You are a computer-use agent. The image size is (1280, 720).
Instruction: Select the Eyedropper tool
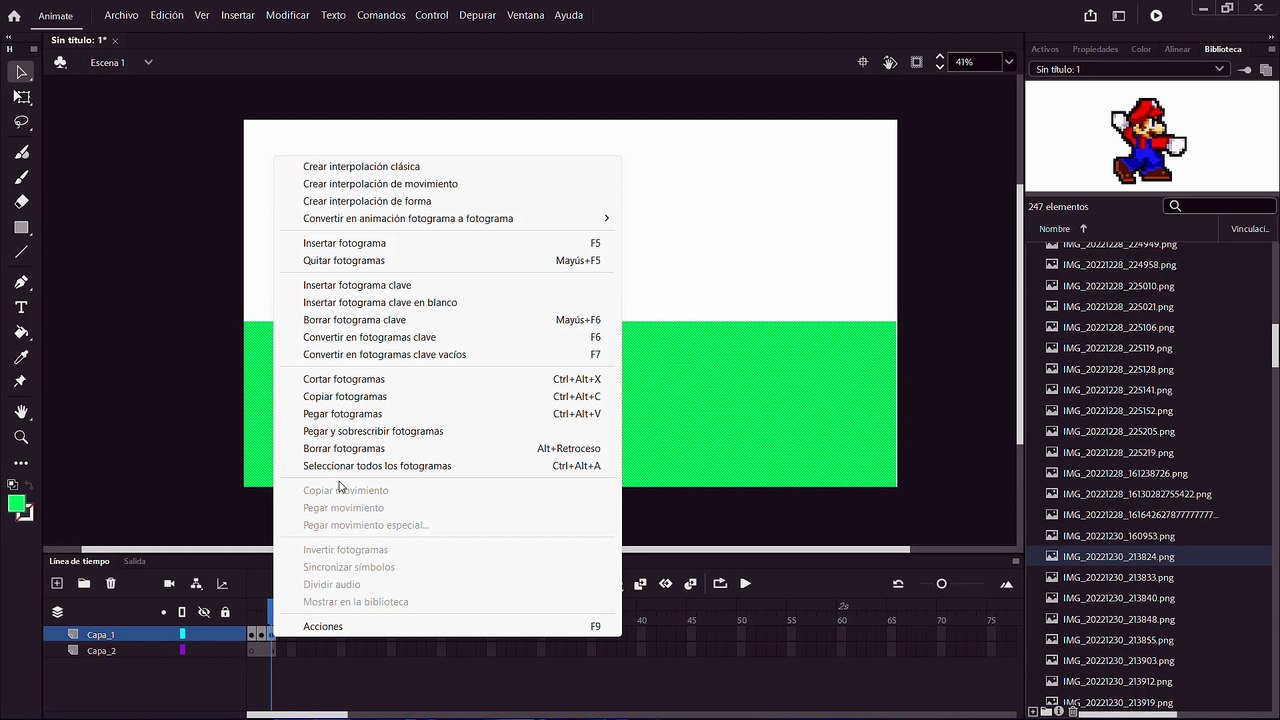21,357
